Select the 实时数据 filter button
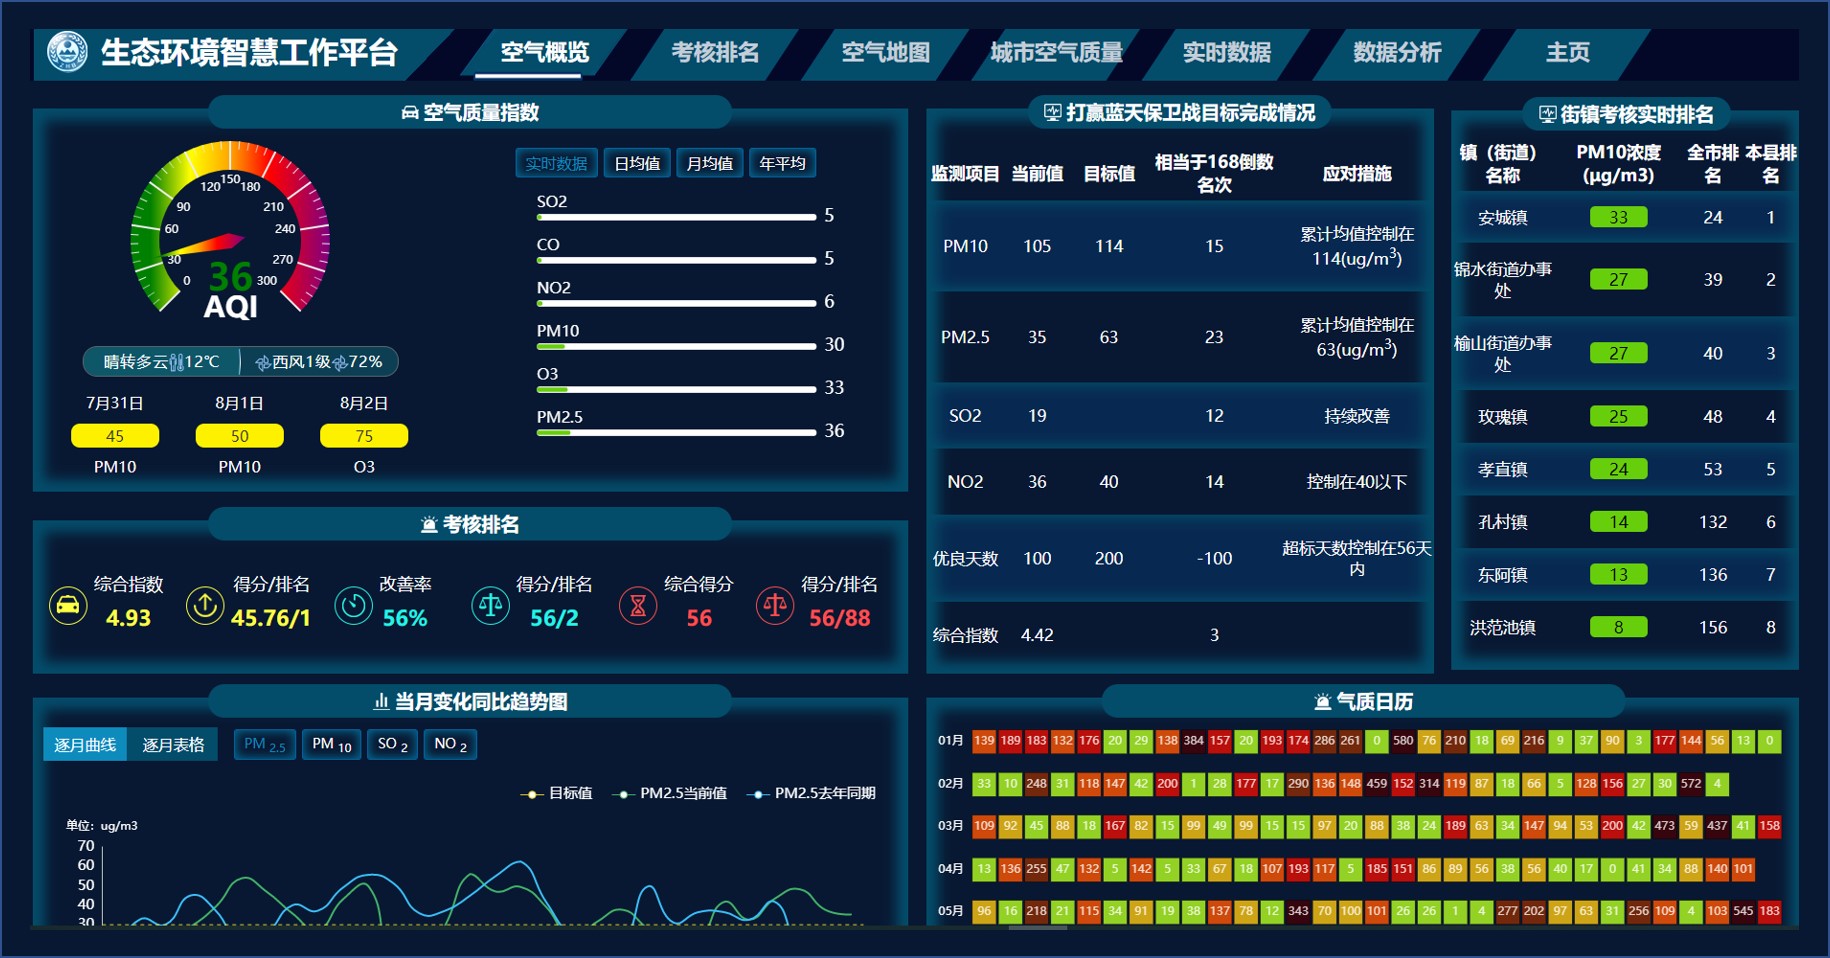Viewport: 1830px width, 958px height. [556, 163]
